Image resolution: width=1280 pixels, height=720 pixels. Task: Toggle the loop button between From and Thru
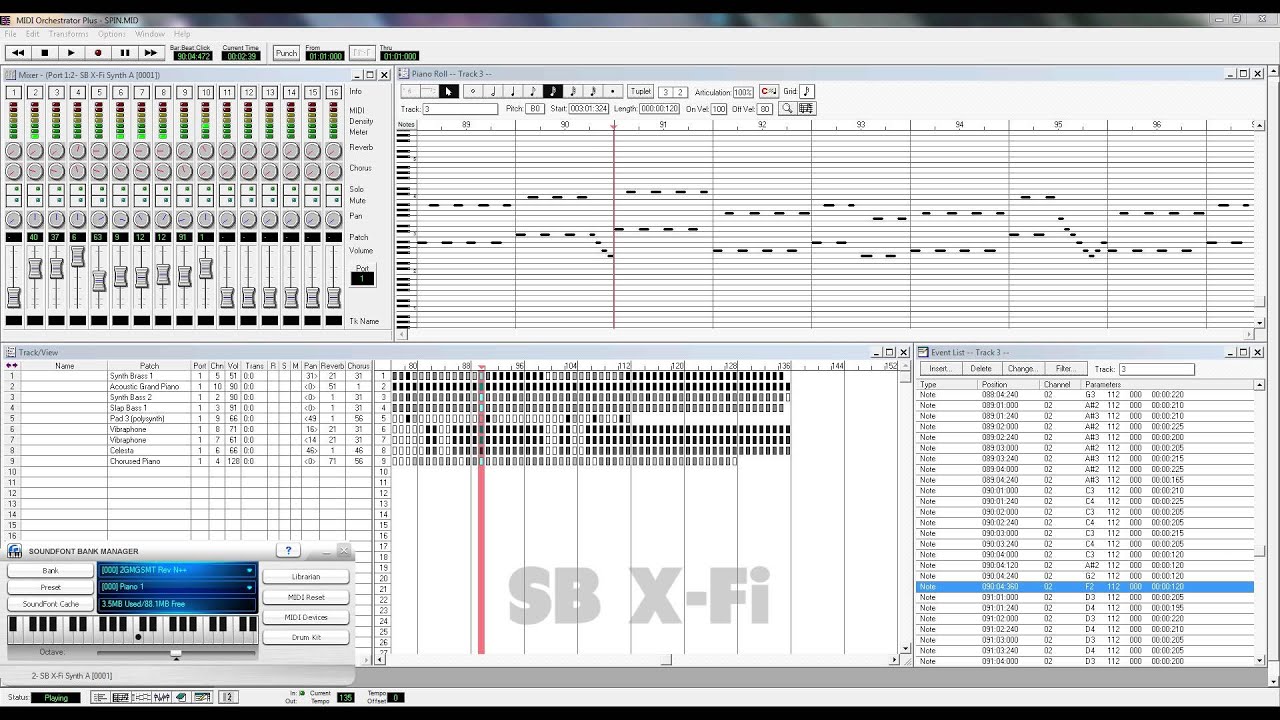[362, 53]
